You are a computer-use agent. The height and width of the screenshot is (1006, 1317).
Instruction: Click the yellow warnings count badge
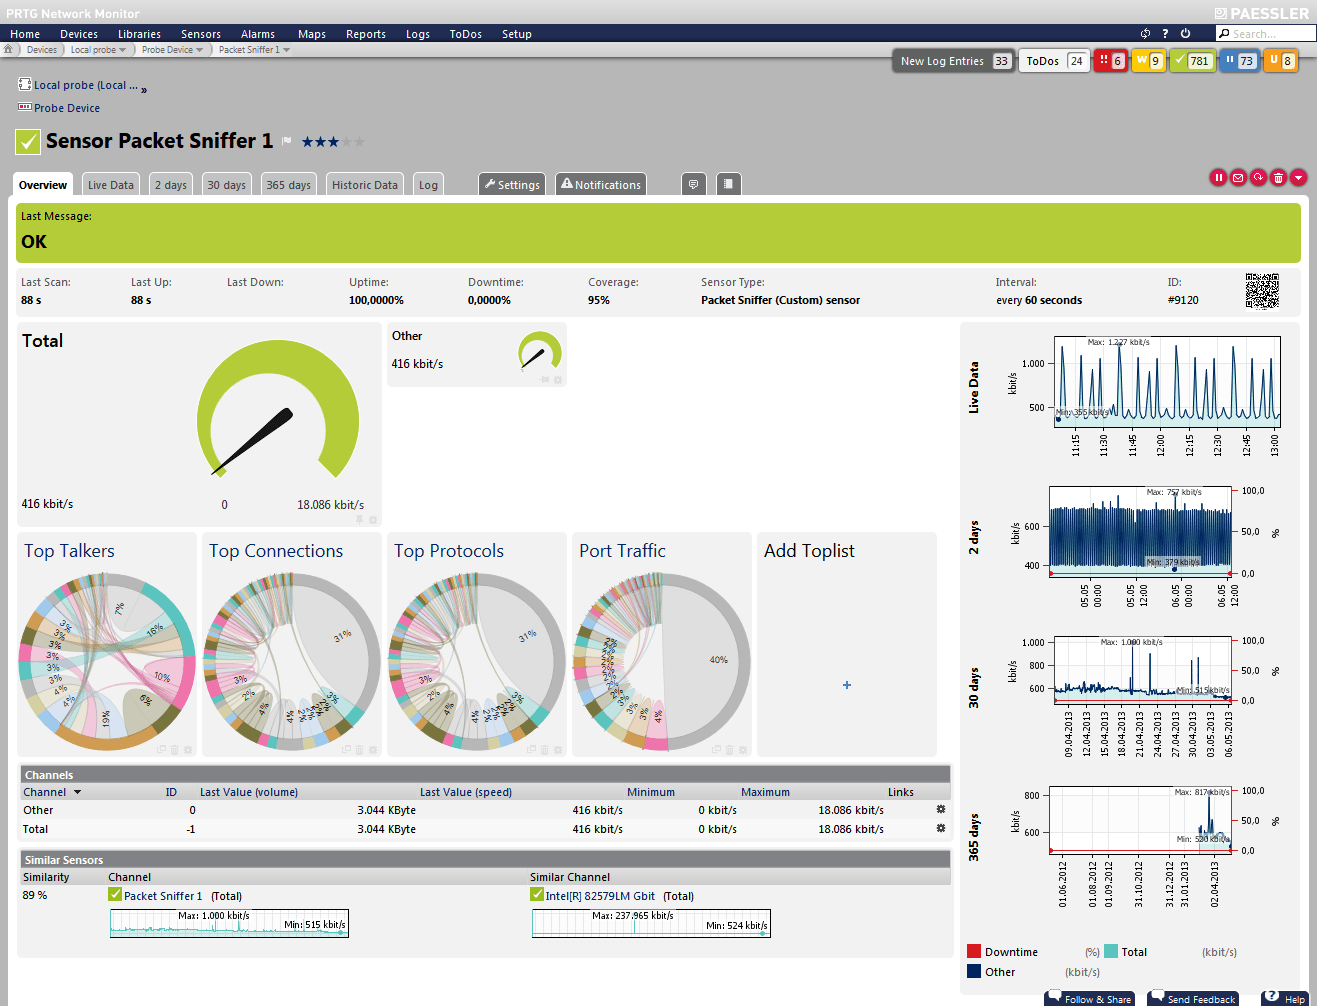pos(1148,61)
